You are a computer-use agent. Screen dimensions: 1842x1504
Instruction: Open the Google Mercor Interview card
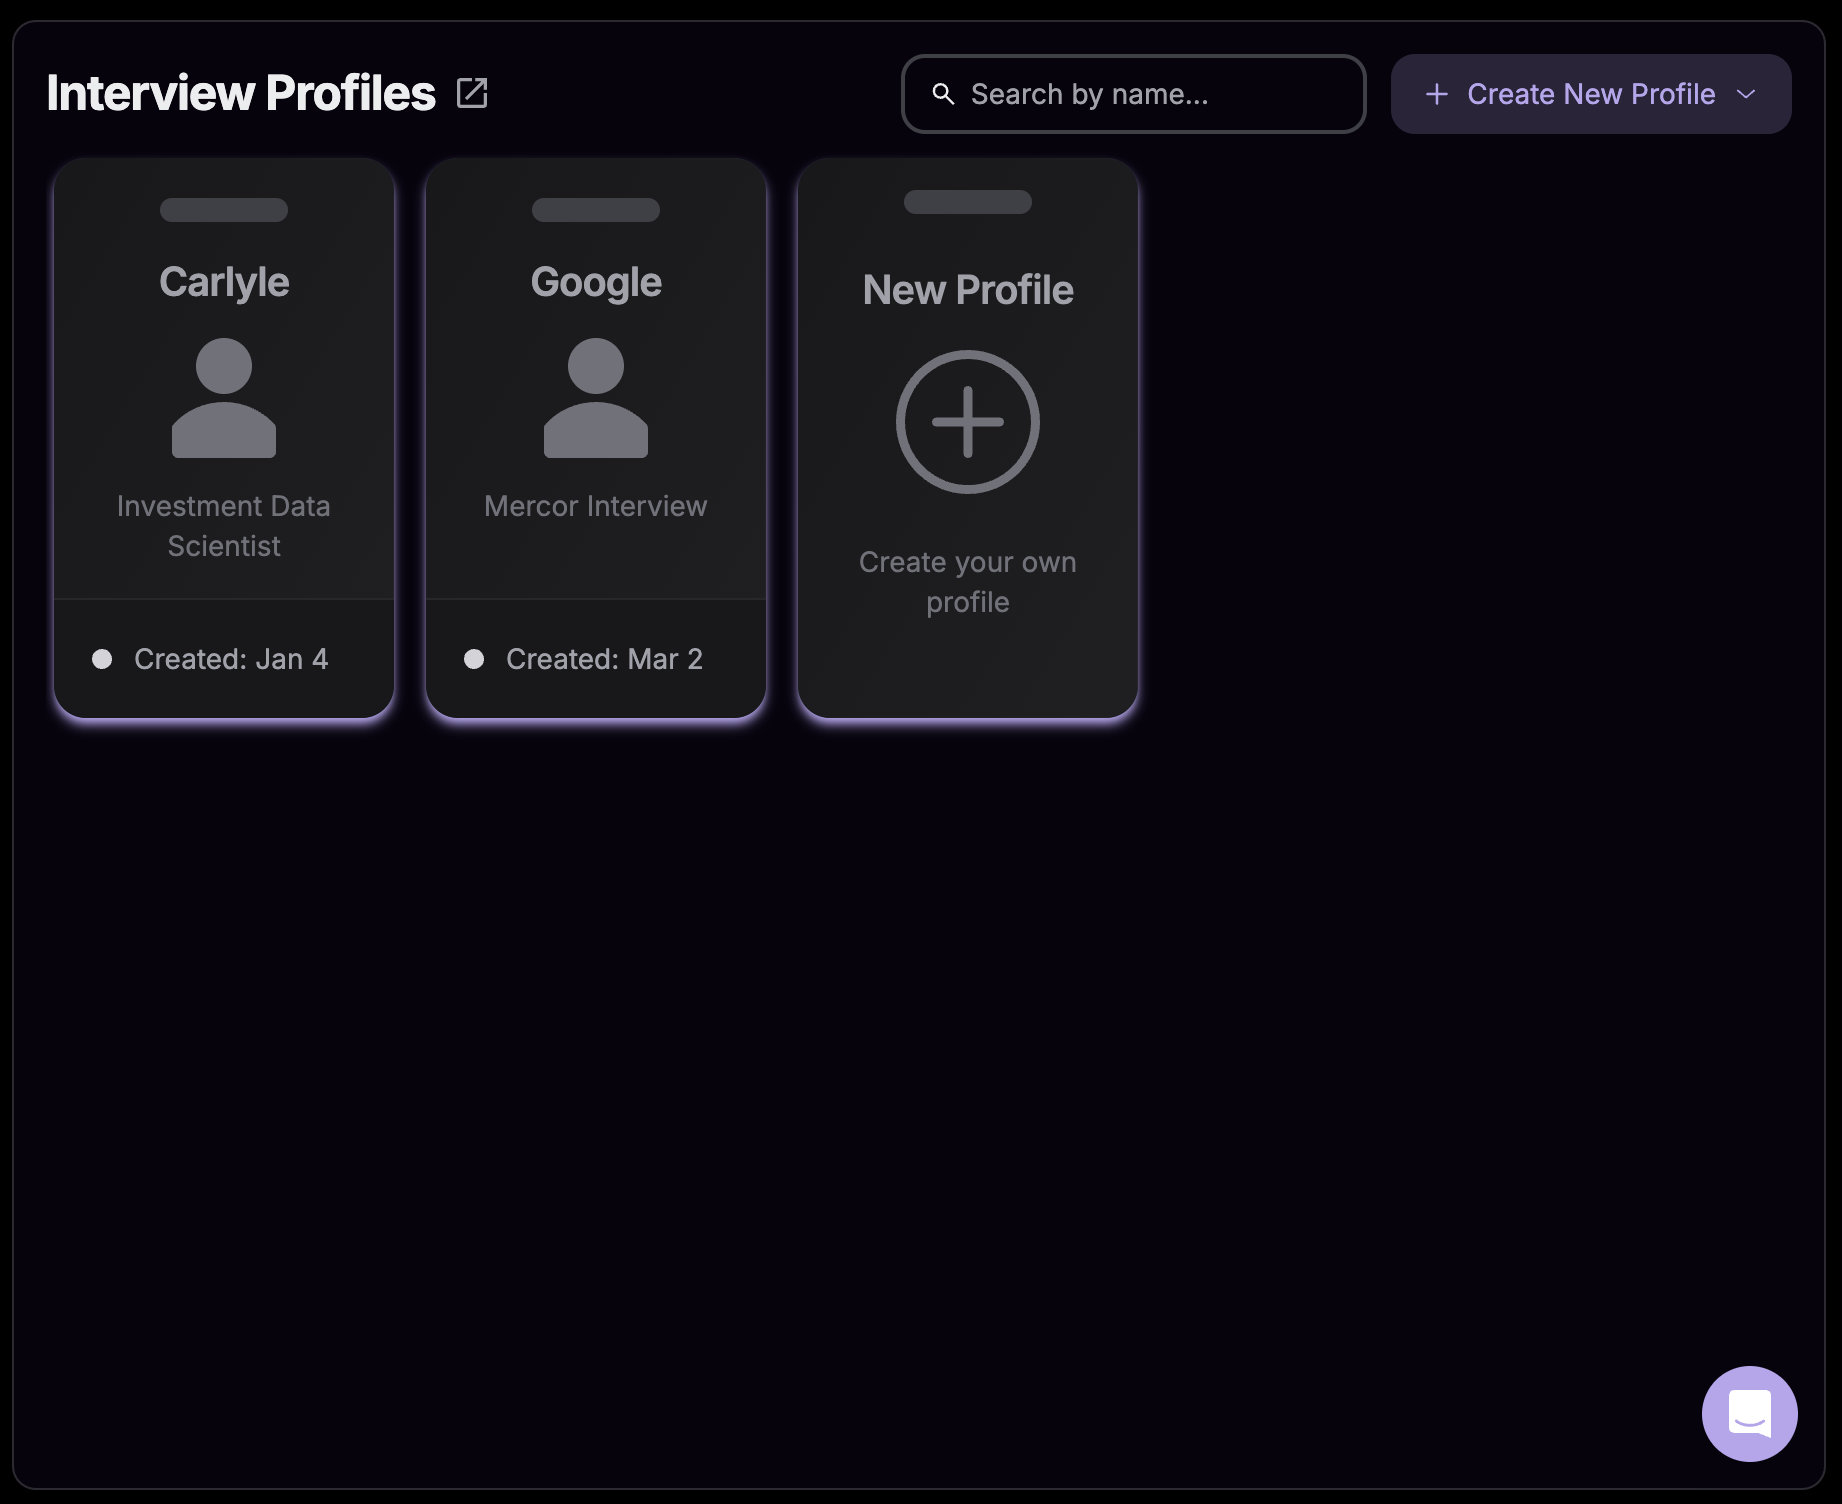595,440
